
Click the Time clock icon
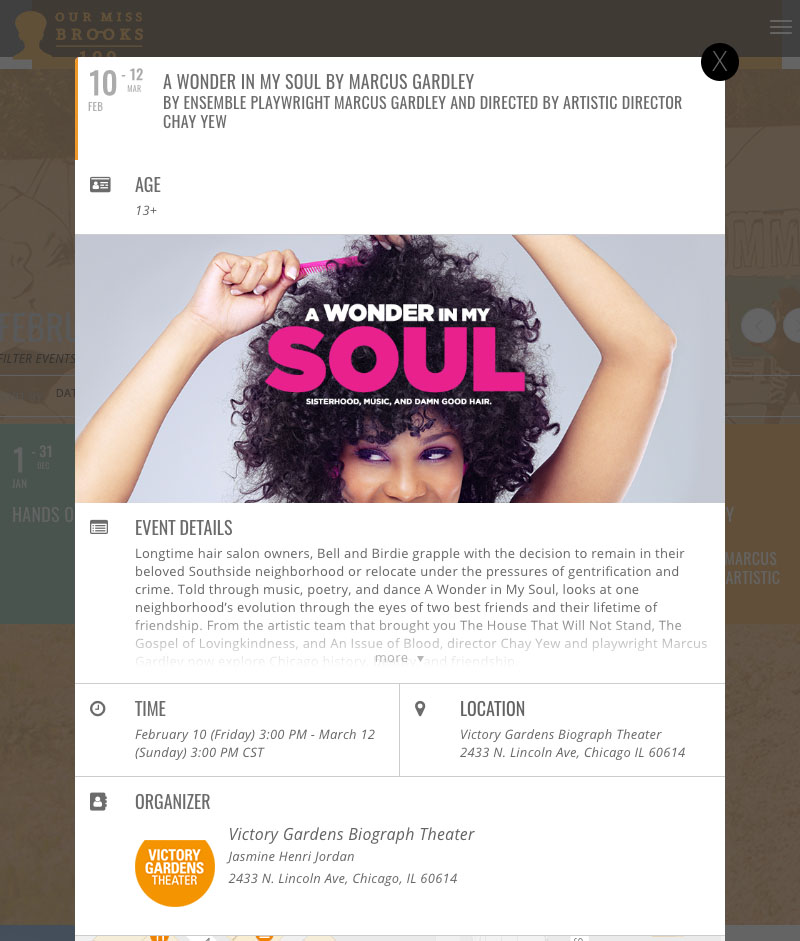point(98,709)
